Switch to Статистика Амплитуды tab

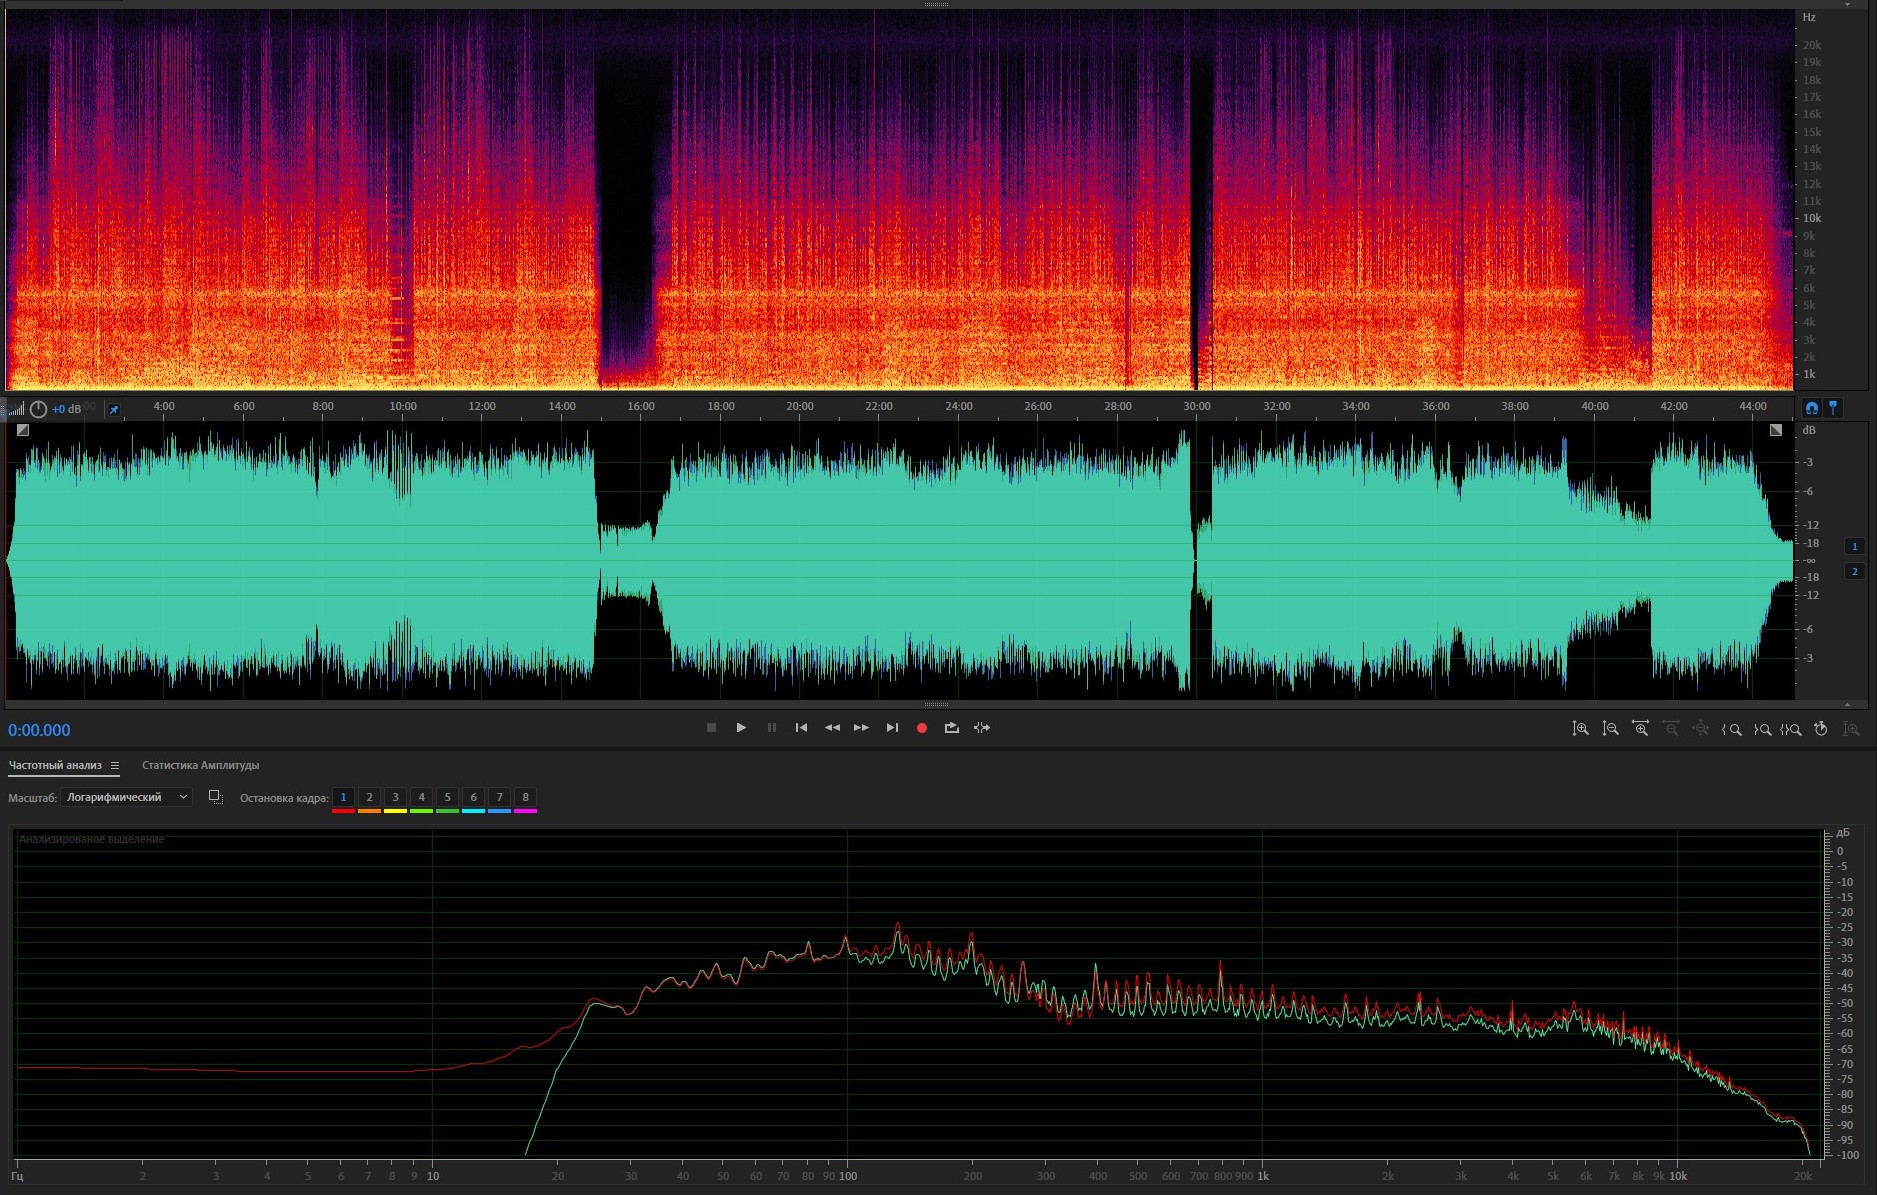(200, 766)
